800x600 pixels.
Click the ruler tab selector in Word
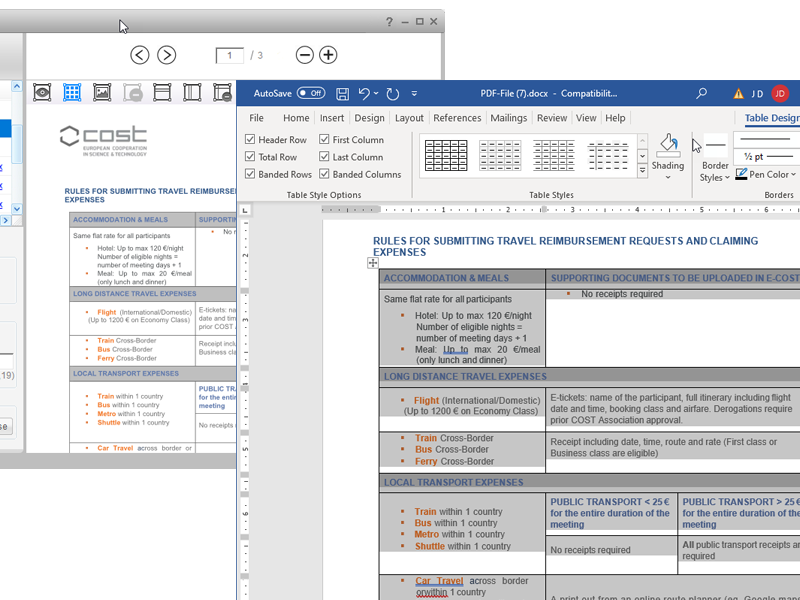[x=245, y=210]
